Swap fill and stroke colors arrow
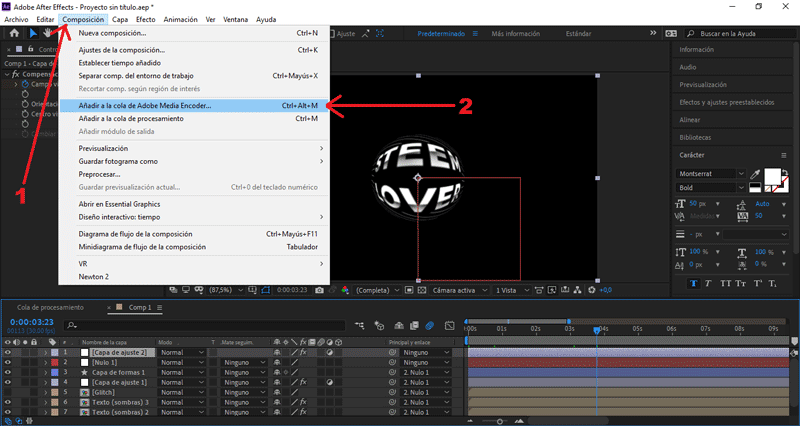This screenshot has height=426, width=800. 785,172
